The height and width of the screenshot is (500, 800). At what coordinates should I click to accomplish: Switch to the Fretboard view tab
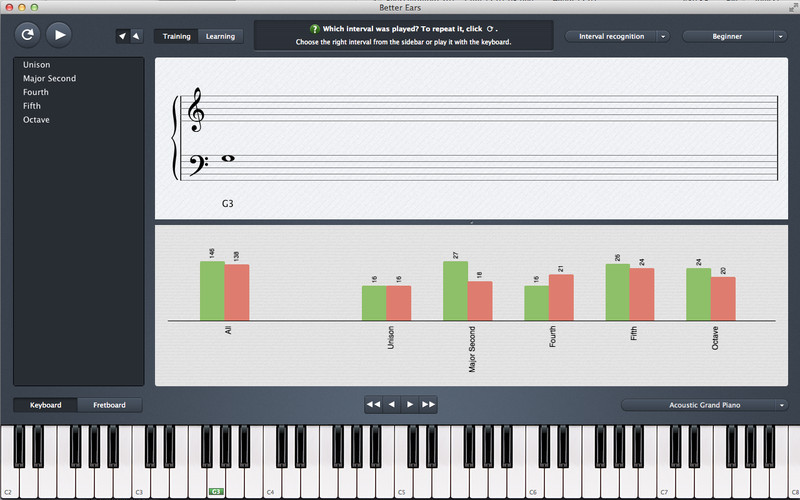click(109, 405)
